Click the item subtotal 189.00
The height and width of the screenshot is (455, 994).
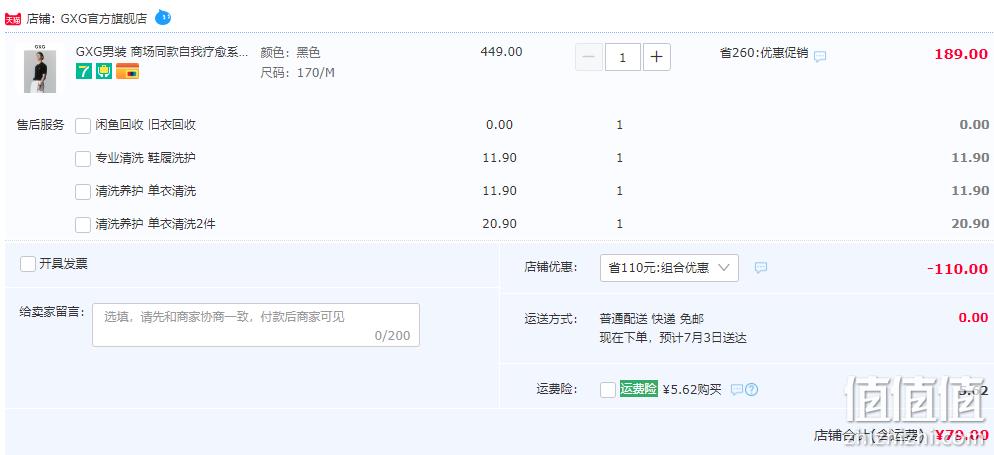(961, 54)
